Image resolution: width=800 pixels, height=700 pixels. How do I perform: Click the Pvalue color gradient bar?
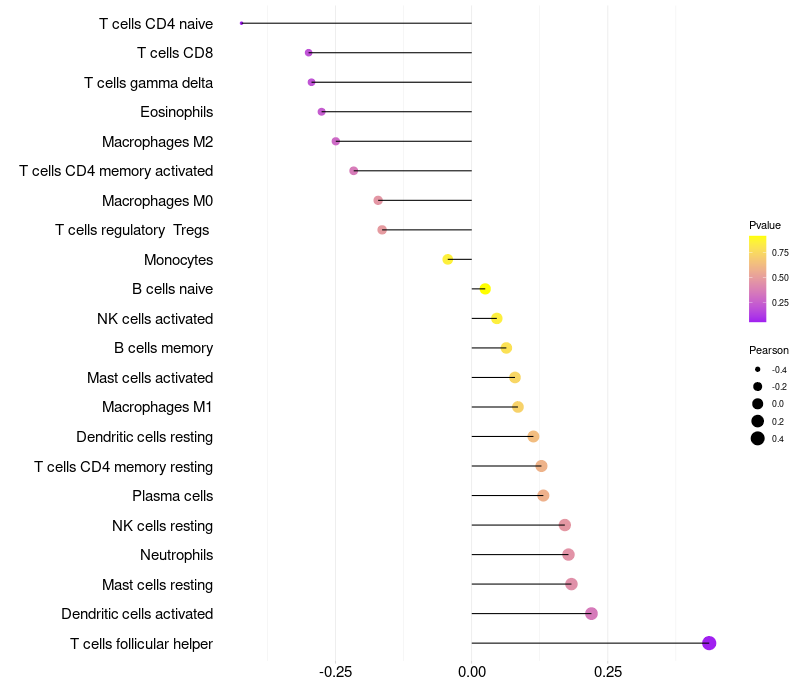[757, 279]
